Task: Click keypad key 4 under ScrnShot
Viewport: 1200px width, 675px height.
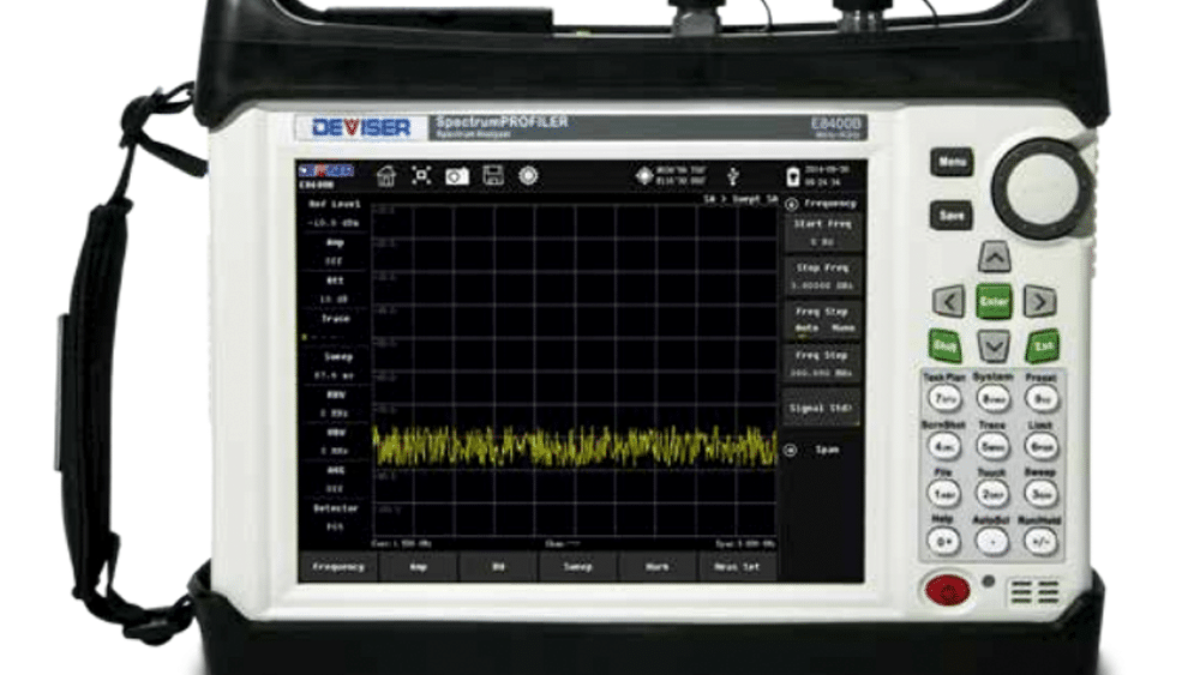Action: (944, 446)
